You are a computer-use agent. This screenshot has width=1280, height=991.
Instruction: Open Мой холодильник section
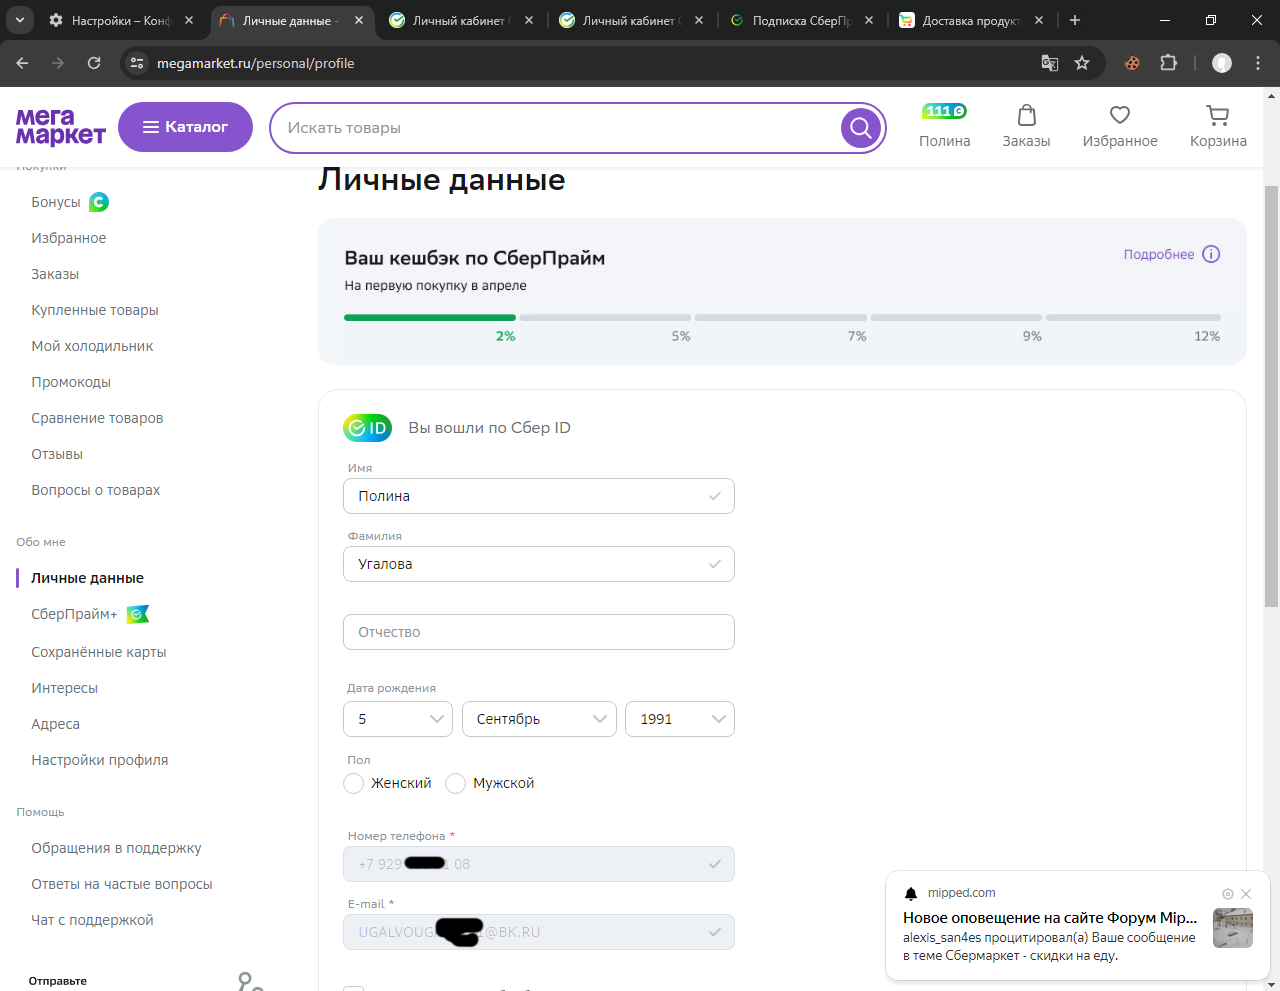92,346
